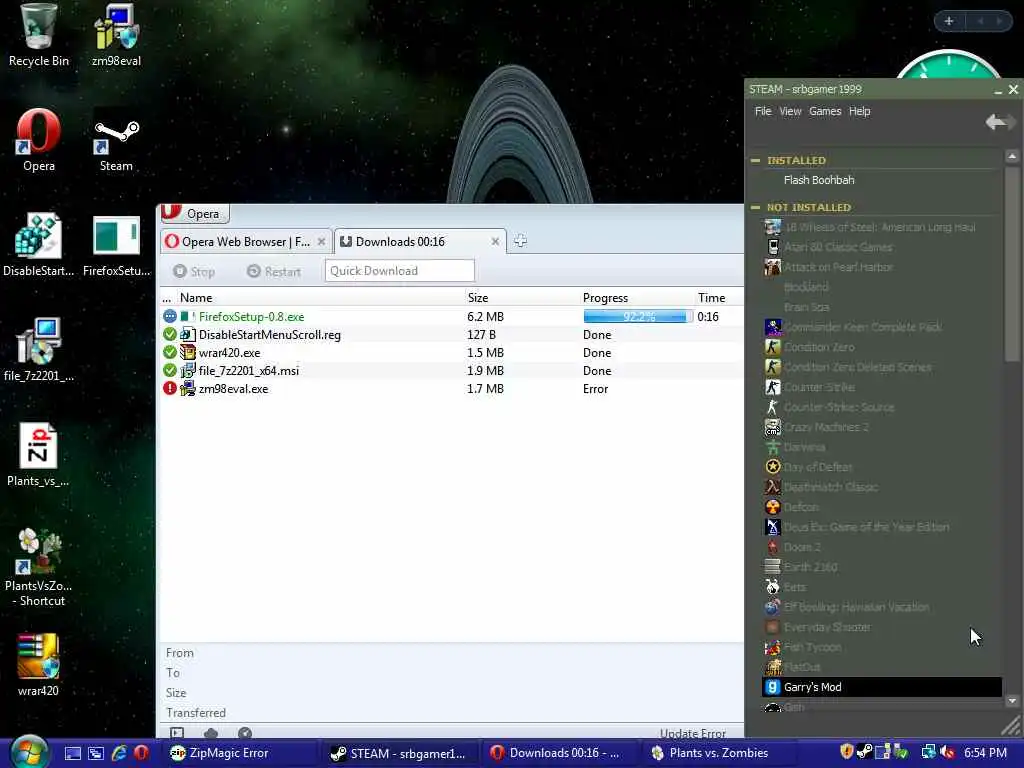The height and width of the screenshot is (768, 1024).
Task: Select Counter-Strike: Source in Steam list
Action: pos(882,407)
